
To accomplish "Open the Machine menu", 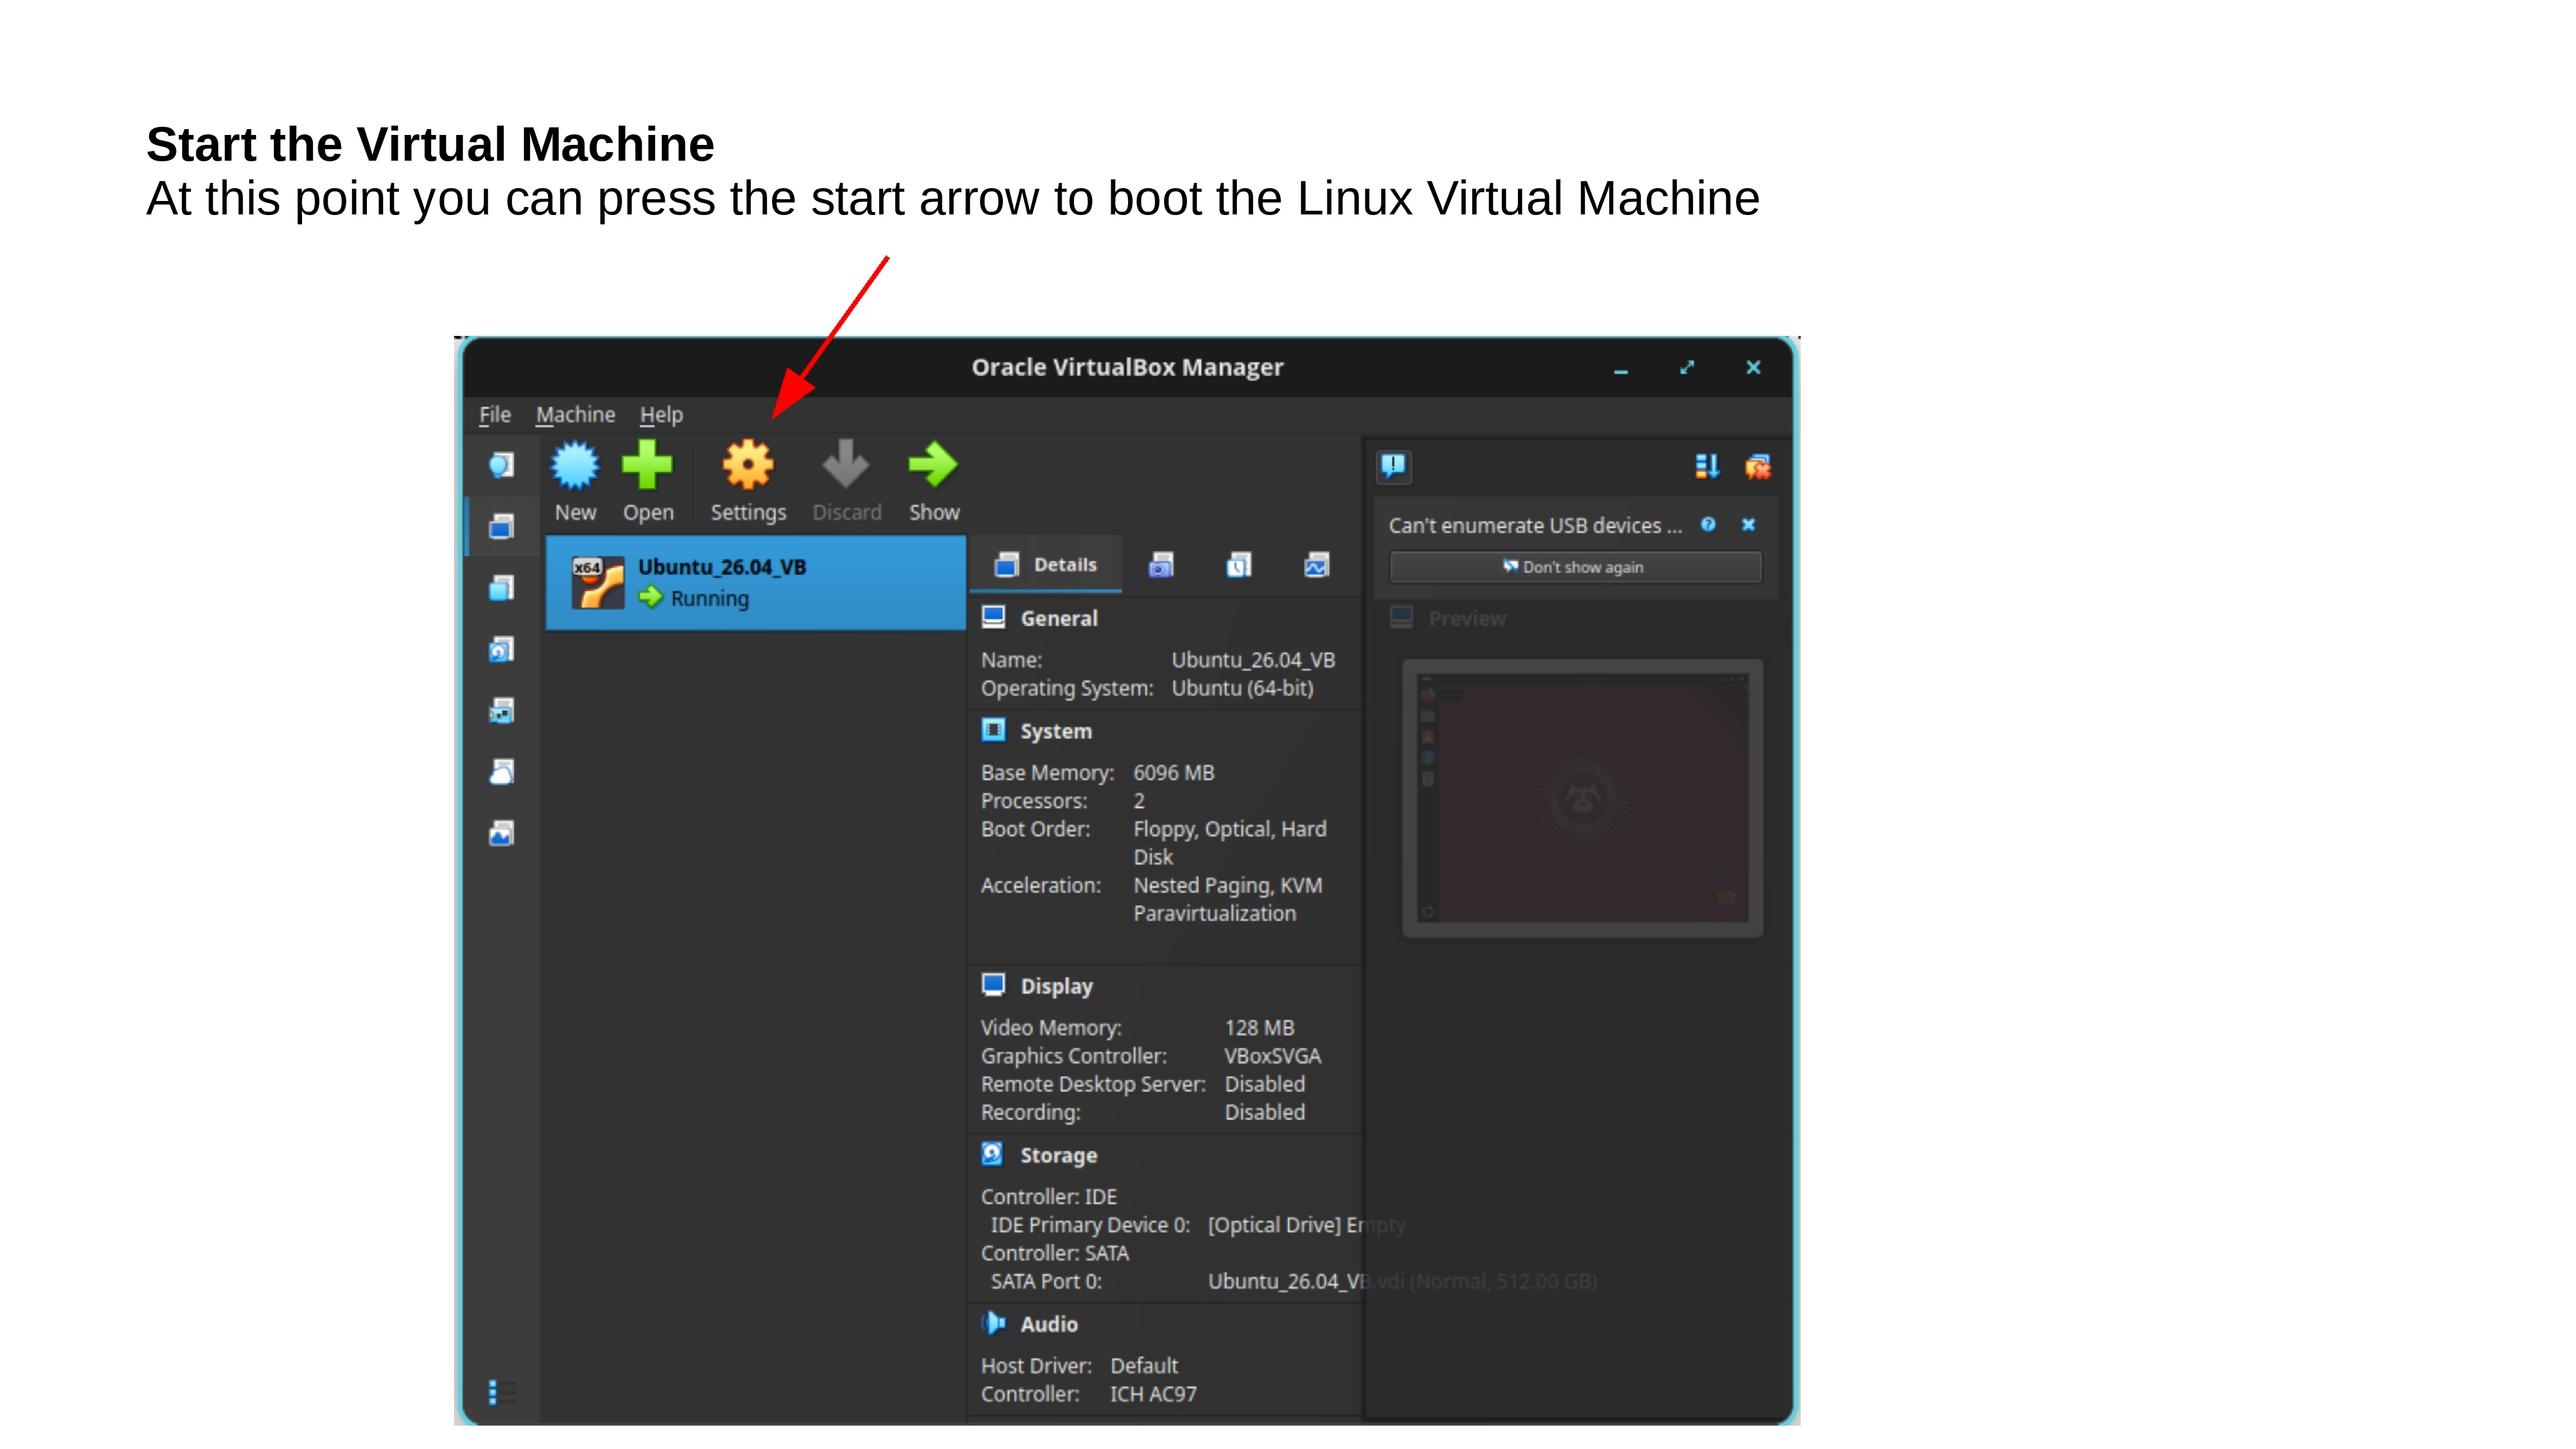I will point(575,414).
